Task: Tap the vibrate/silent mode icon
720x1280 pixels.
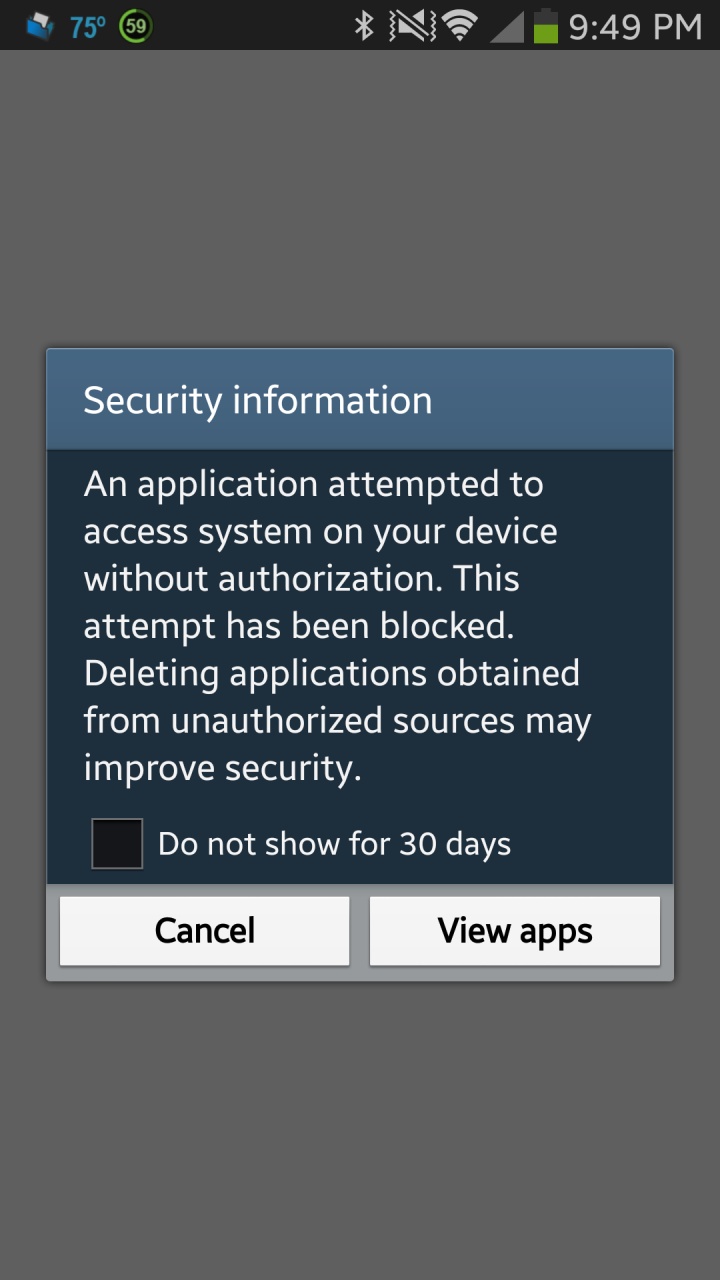Action: 412,26
